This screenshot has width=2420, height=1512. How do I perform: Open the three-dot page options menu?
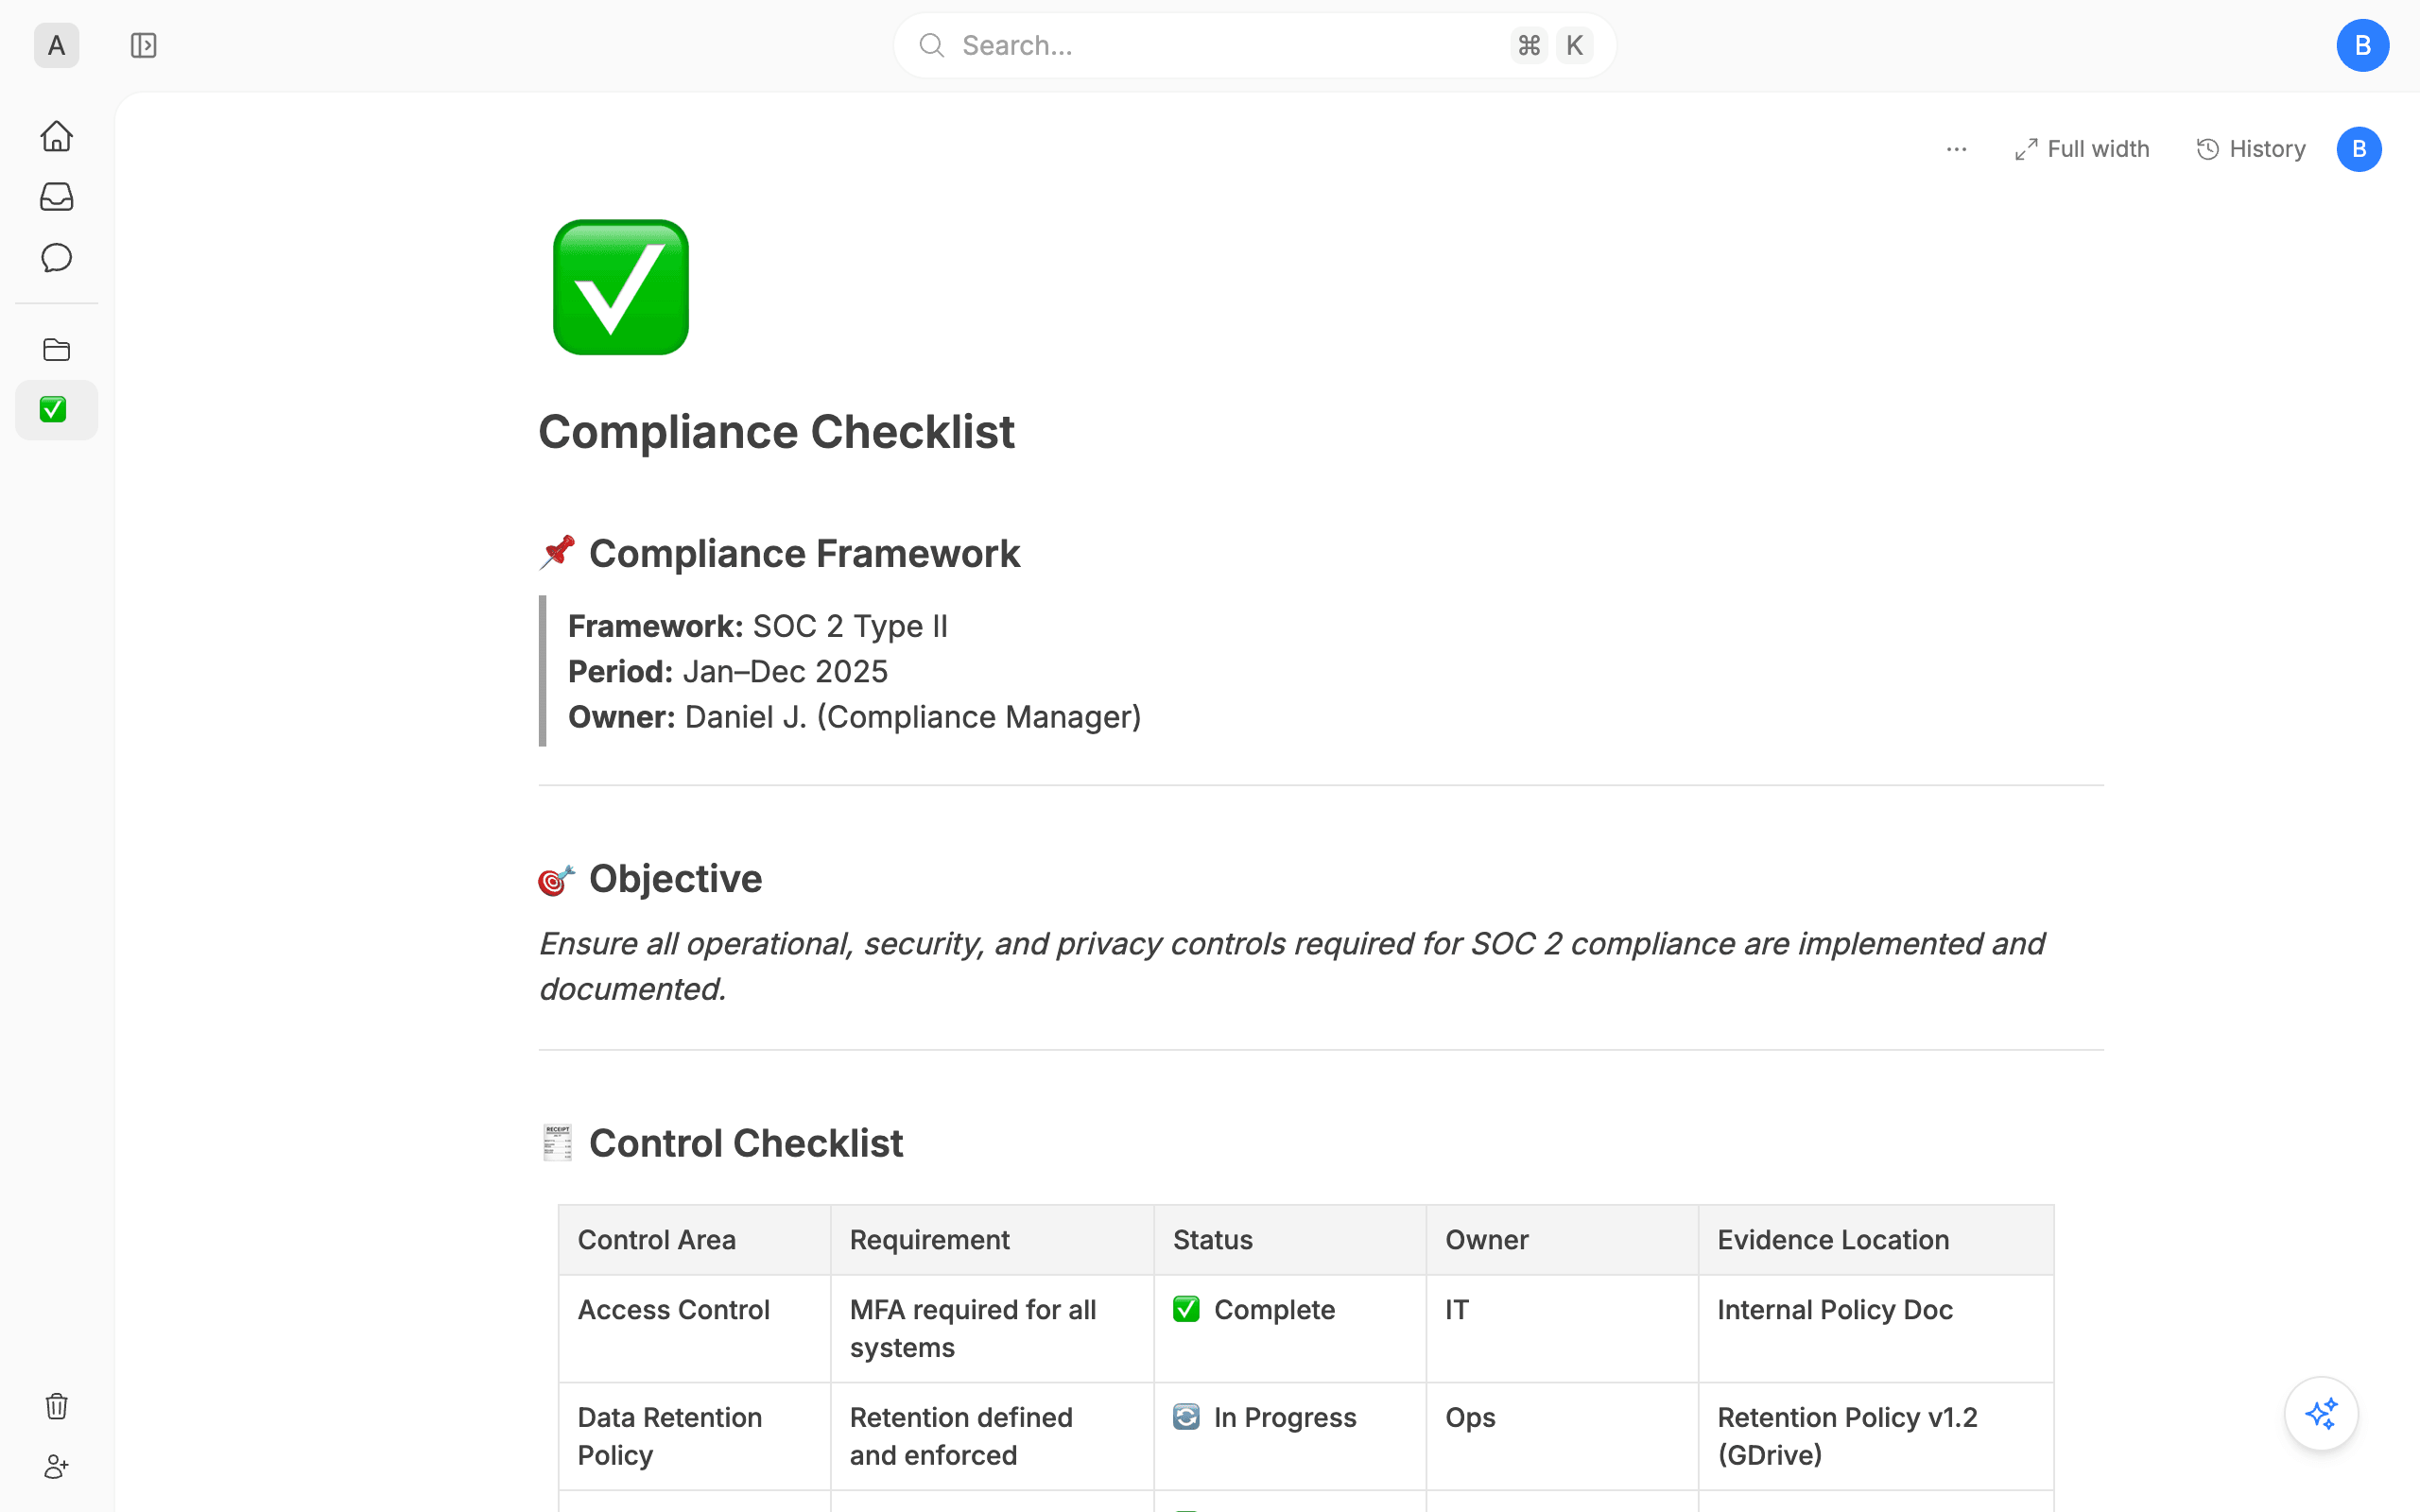point(1956,149)
